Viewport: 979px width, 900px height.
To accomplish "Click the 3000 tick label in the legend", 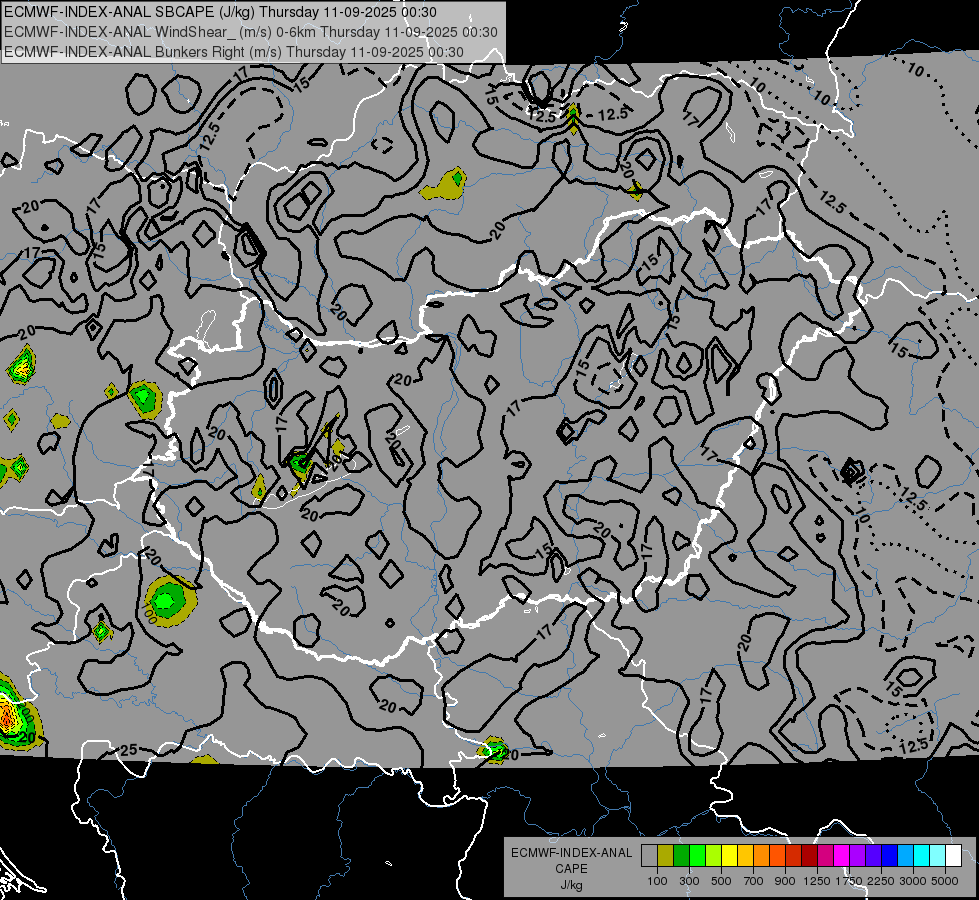I will click(x=913, y=881).
